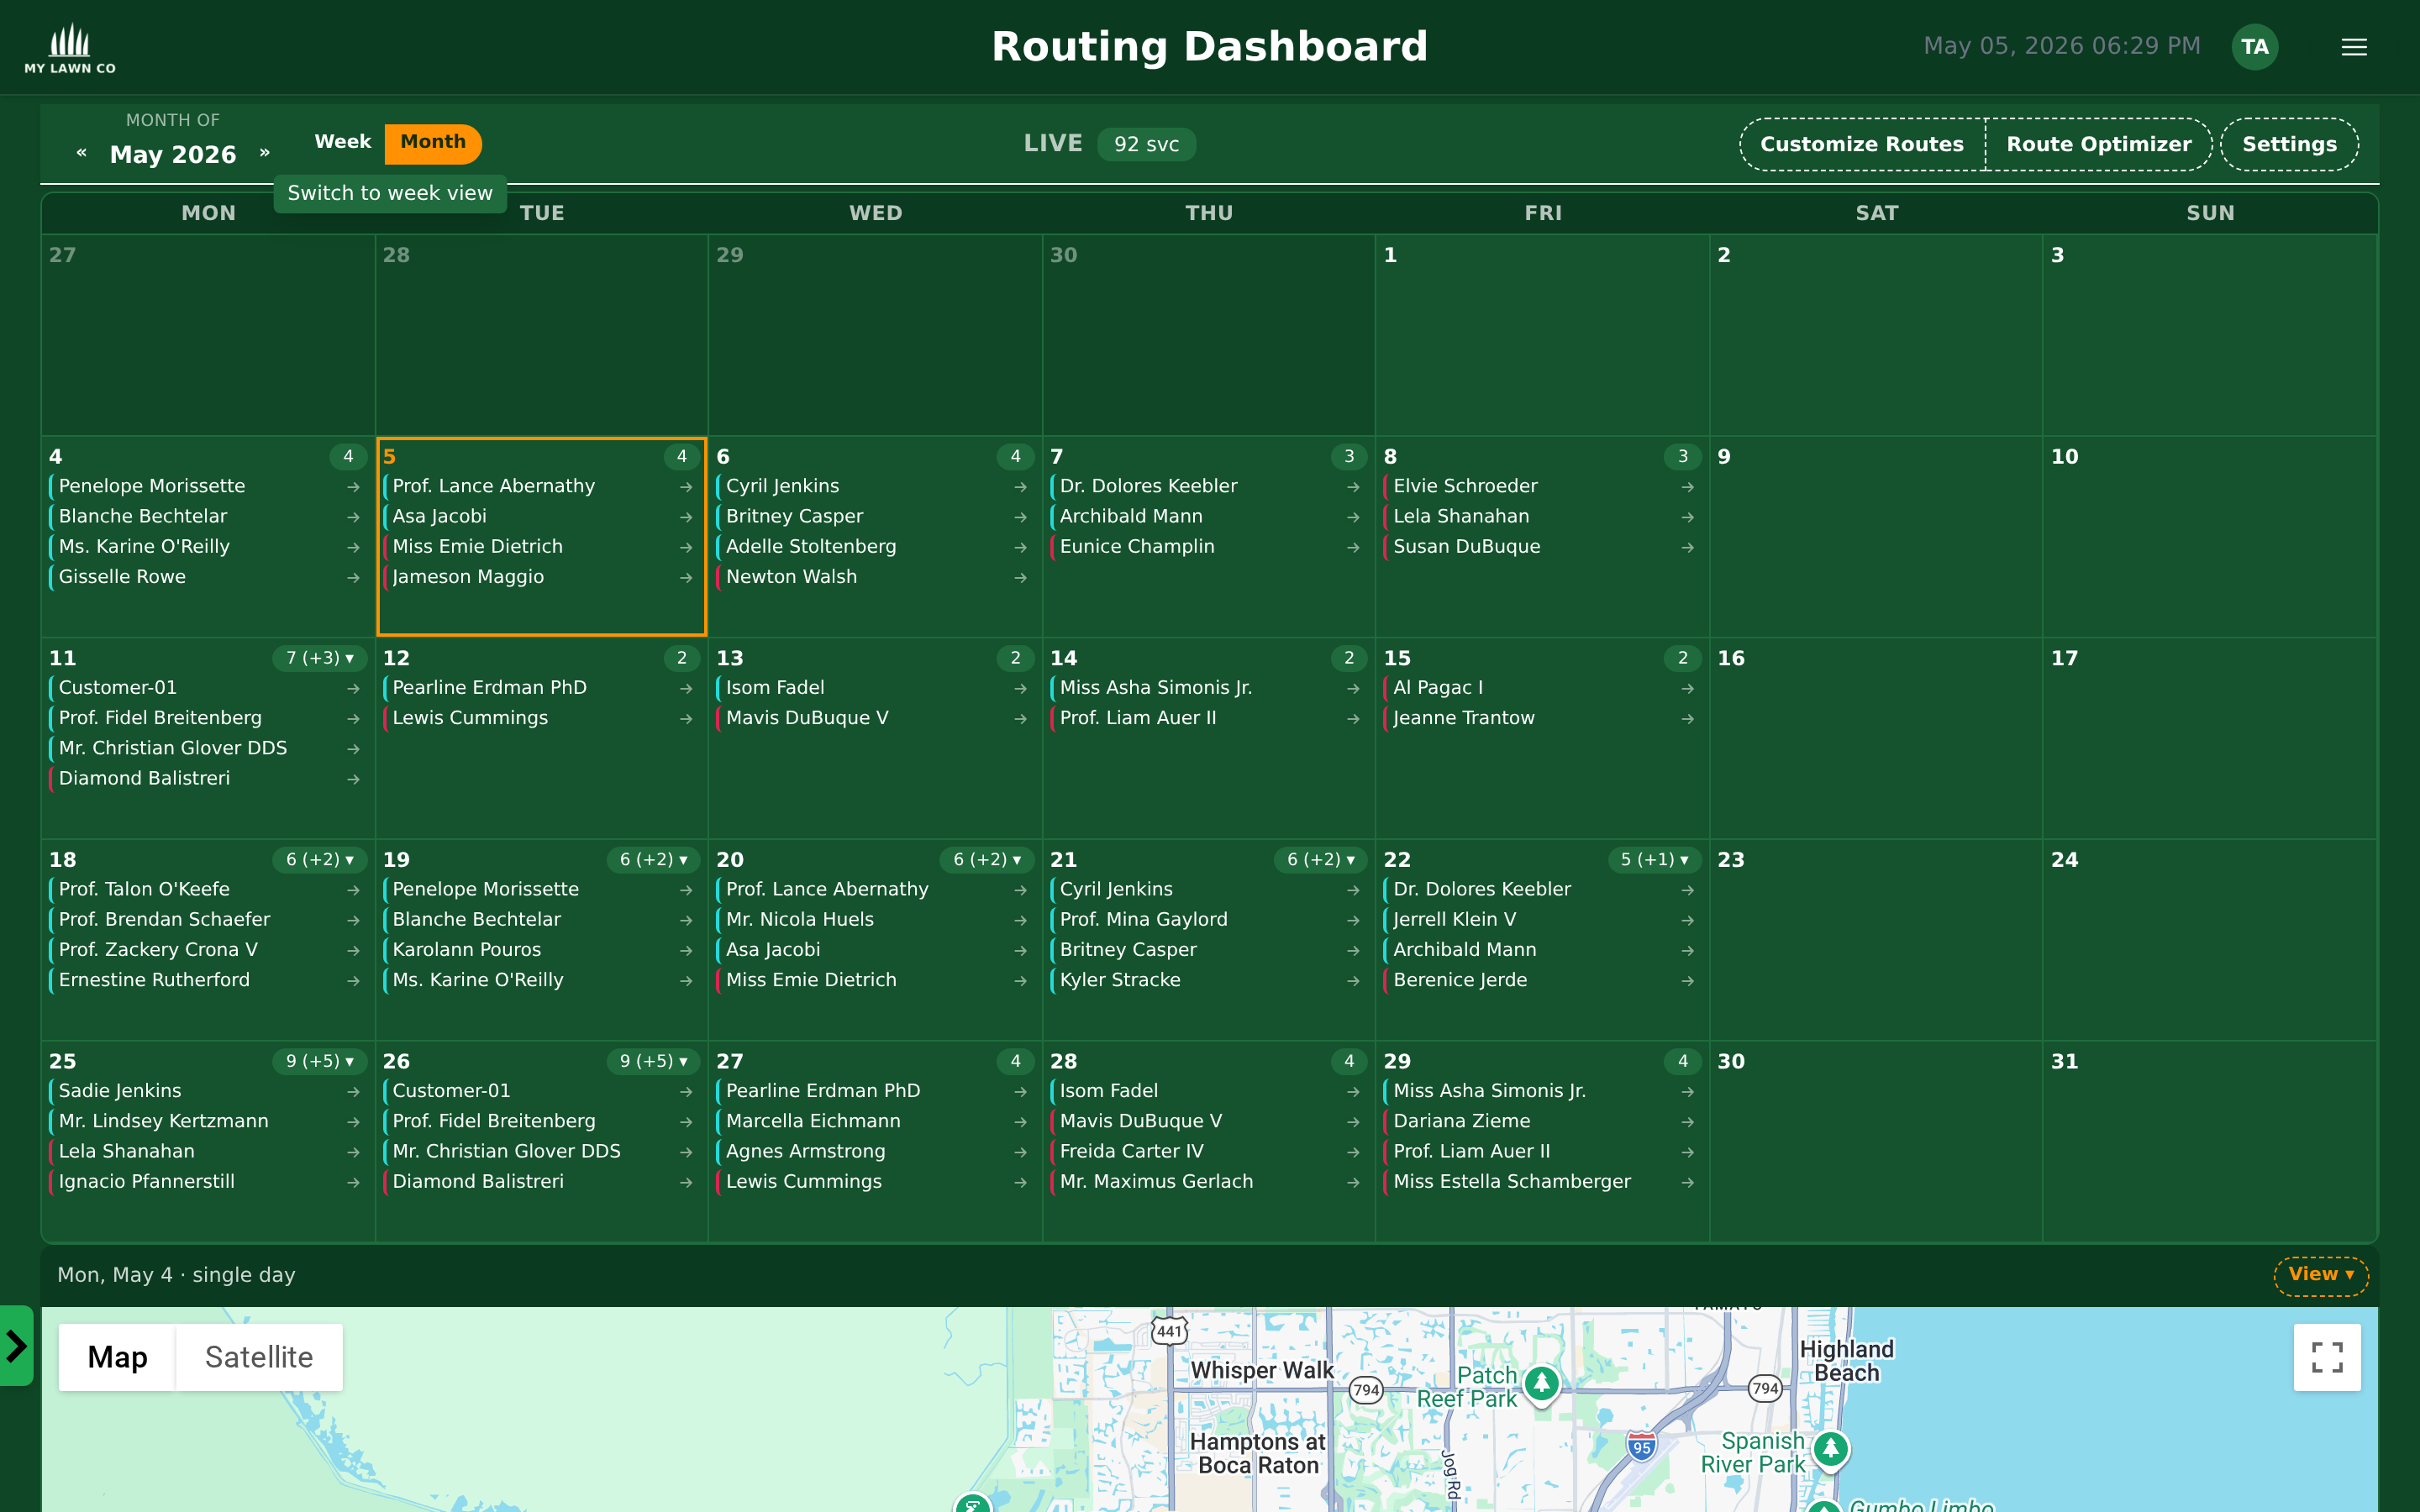This screenshot has width=2420, height=1512.
Task: Expand May 20 services badge 6 (+2)
Action: [987, 860]
